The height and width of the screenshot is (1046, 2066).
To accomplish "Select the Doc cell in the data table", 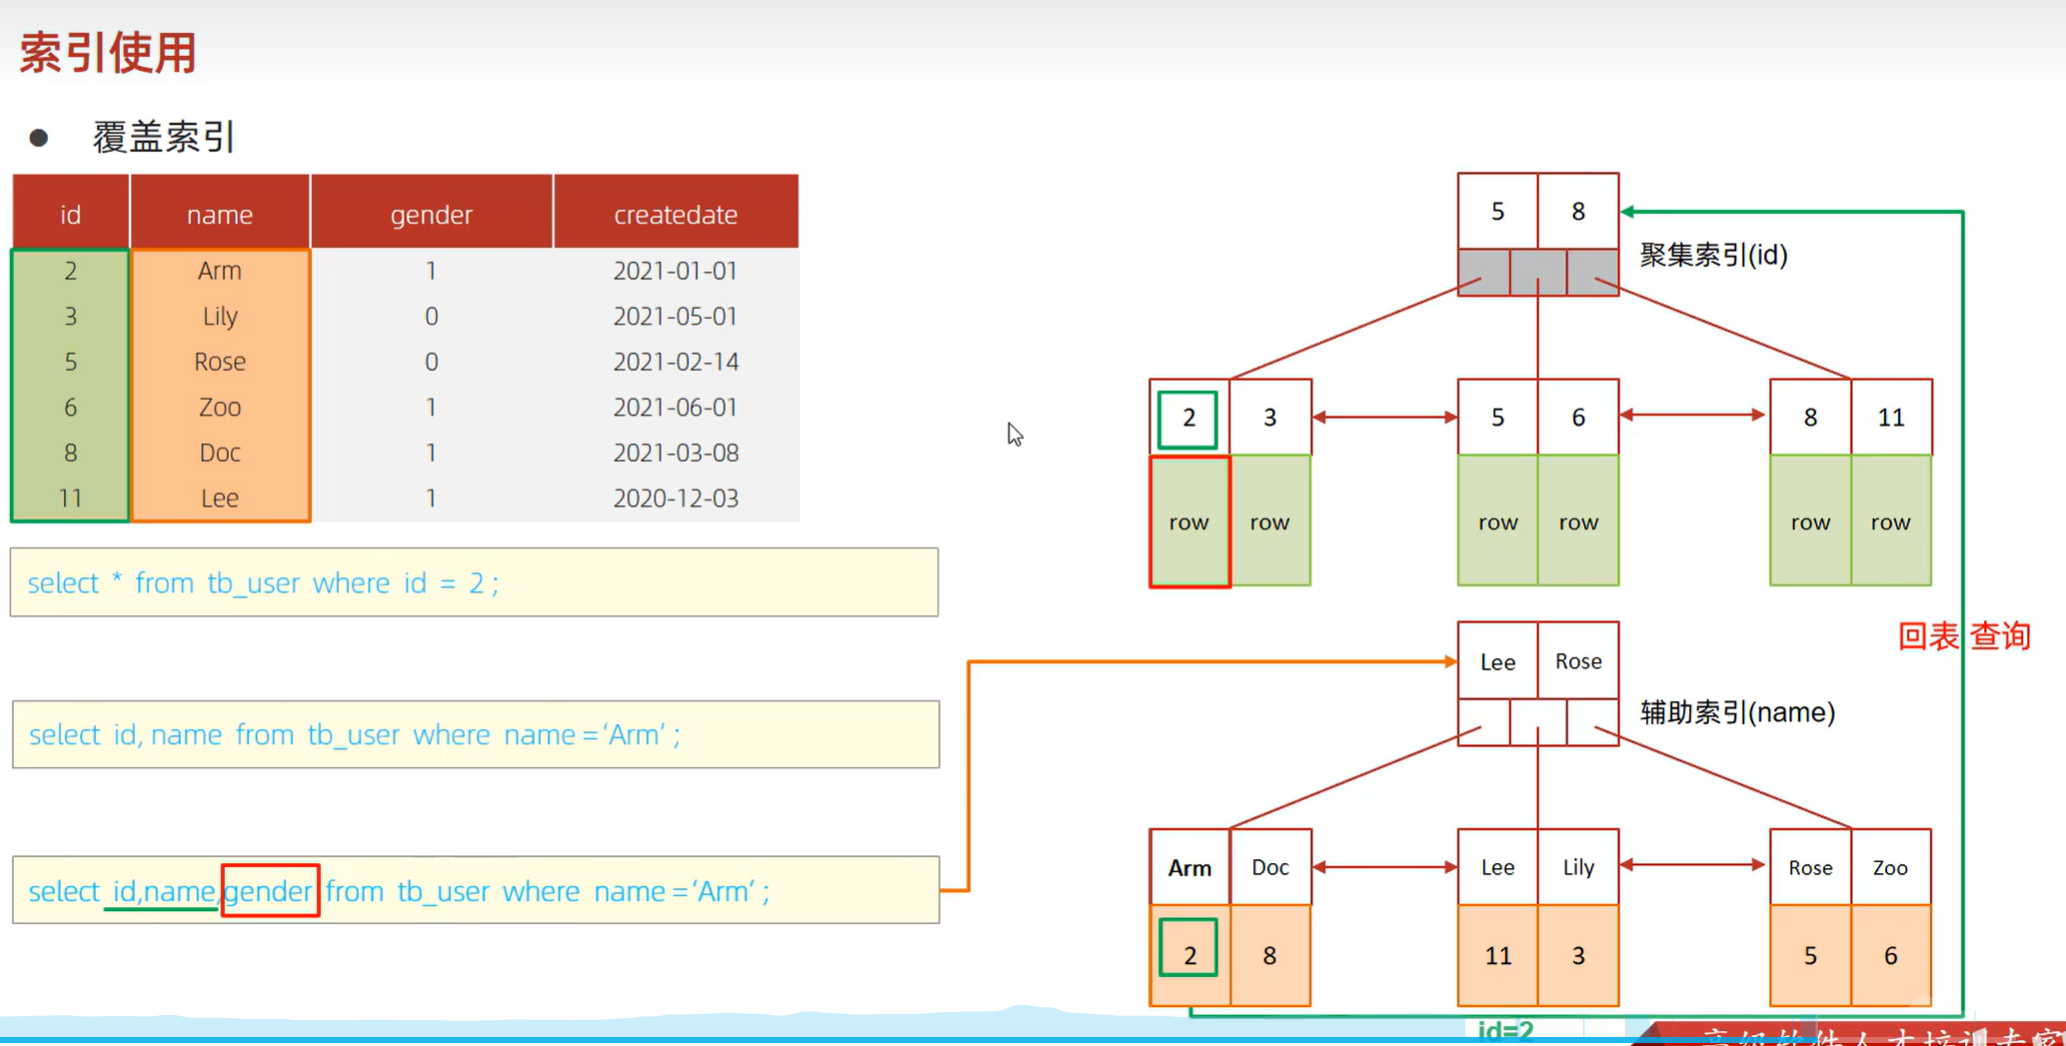I will pyautogui.click(x=220, y=453).
